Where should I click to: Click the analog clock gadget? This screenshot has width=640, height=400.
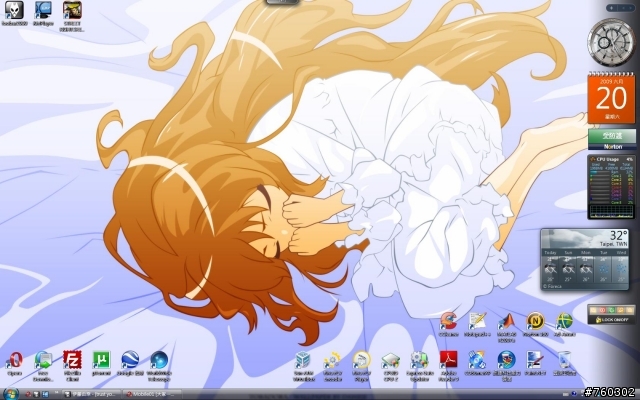coord(611,43)
